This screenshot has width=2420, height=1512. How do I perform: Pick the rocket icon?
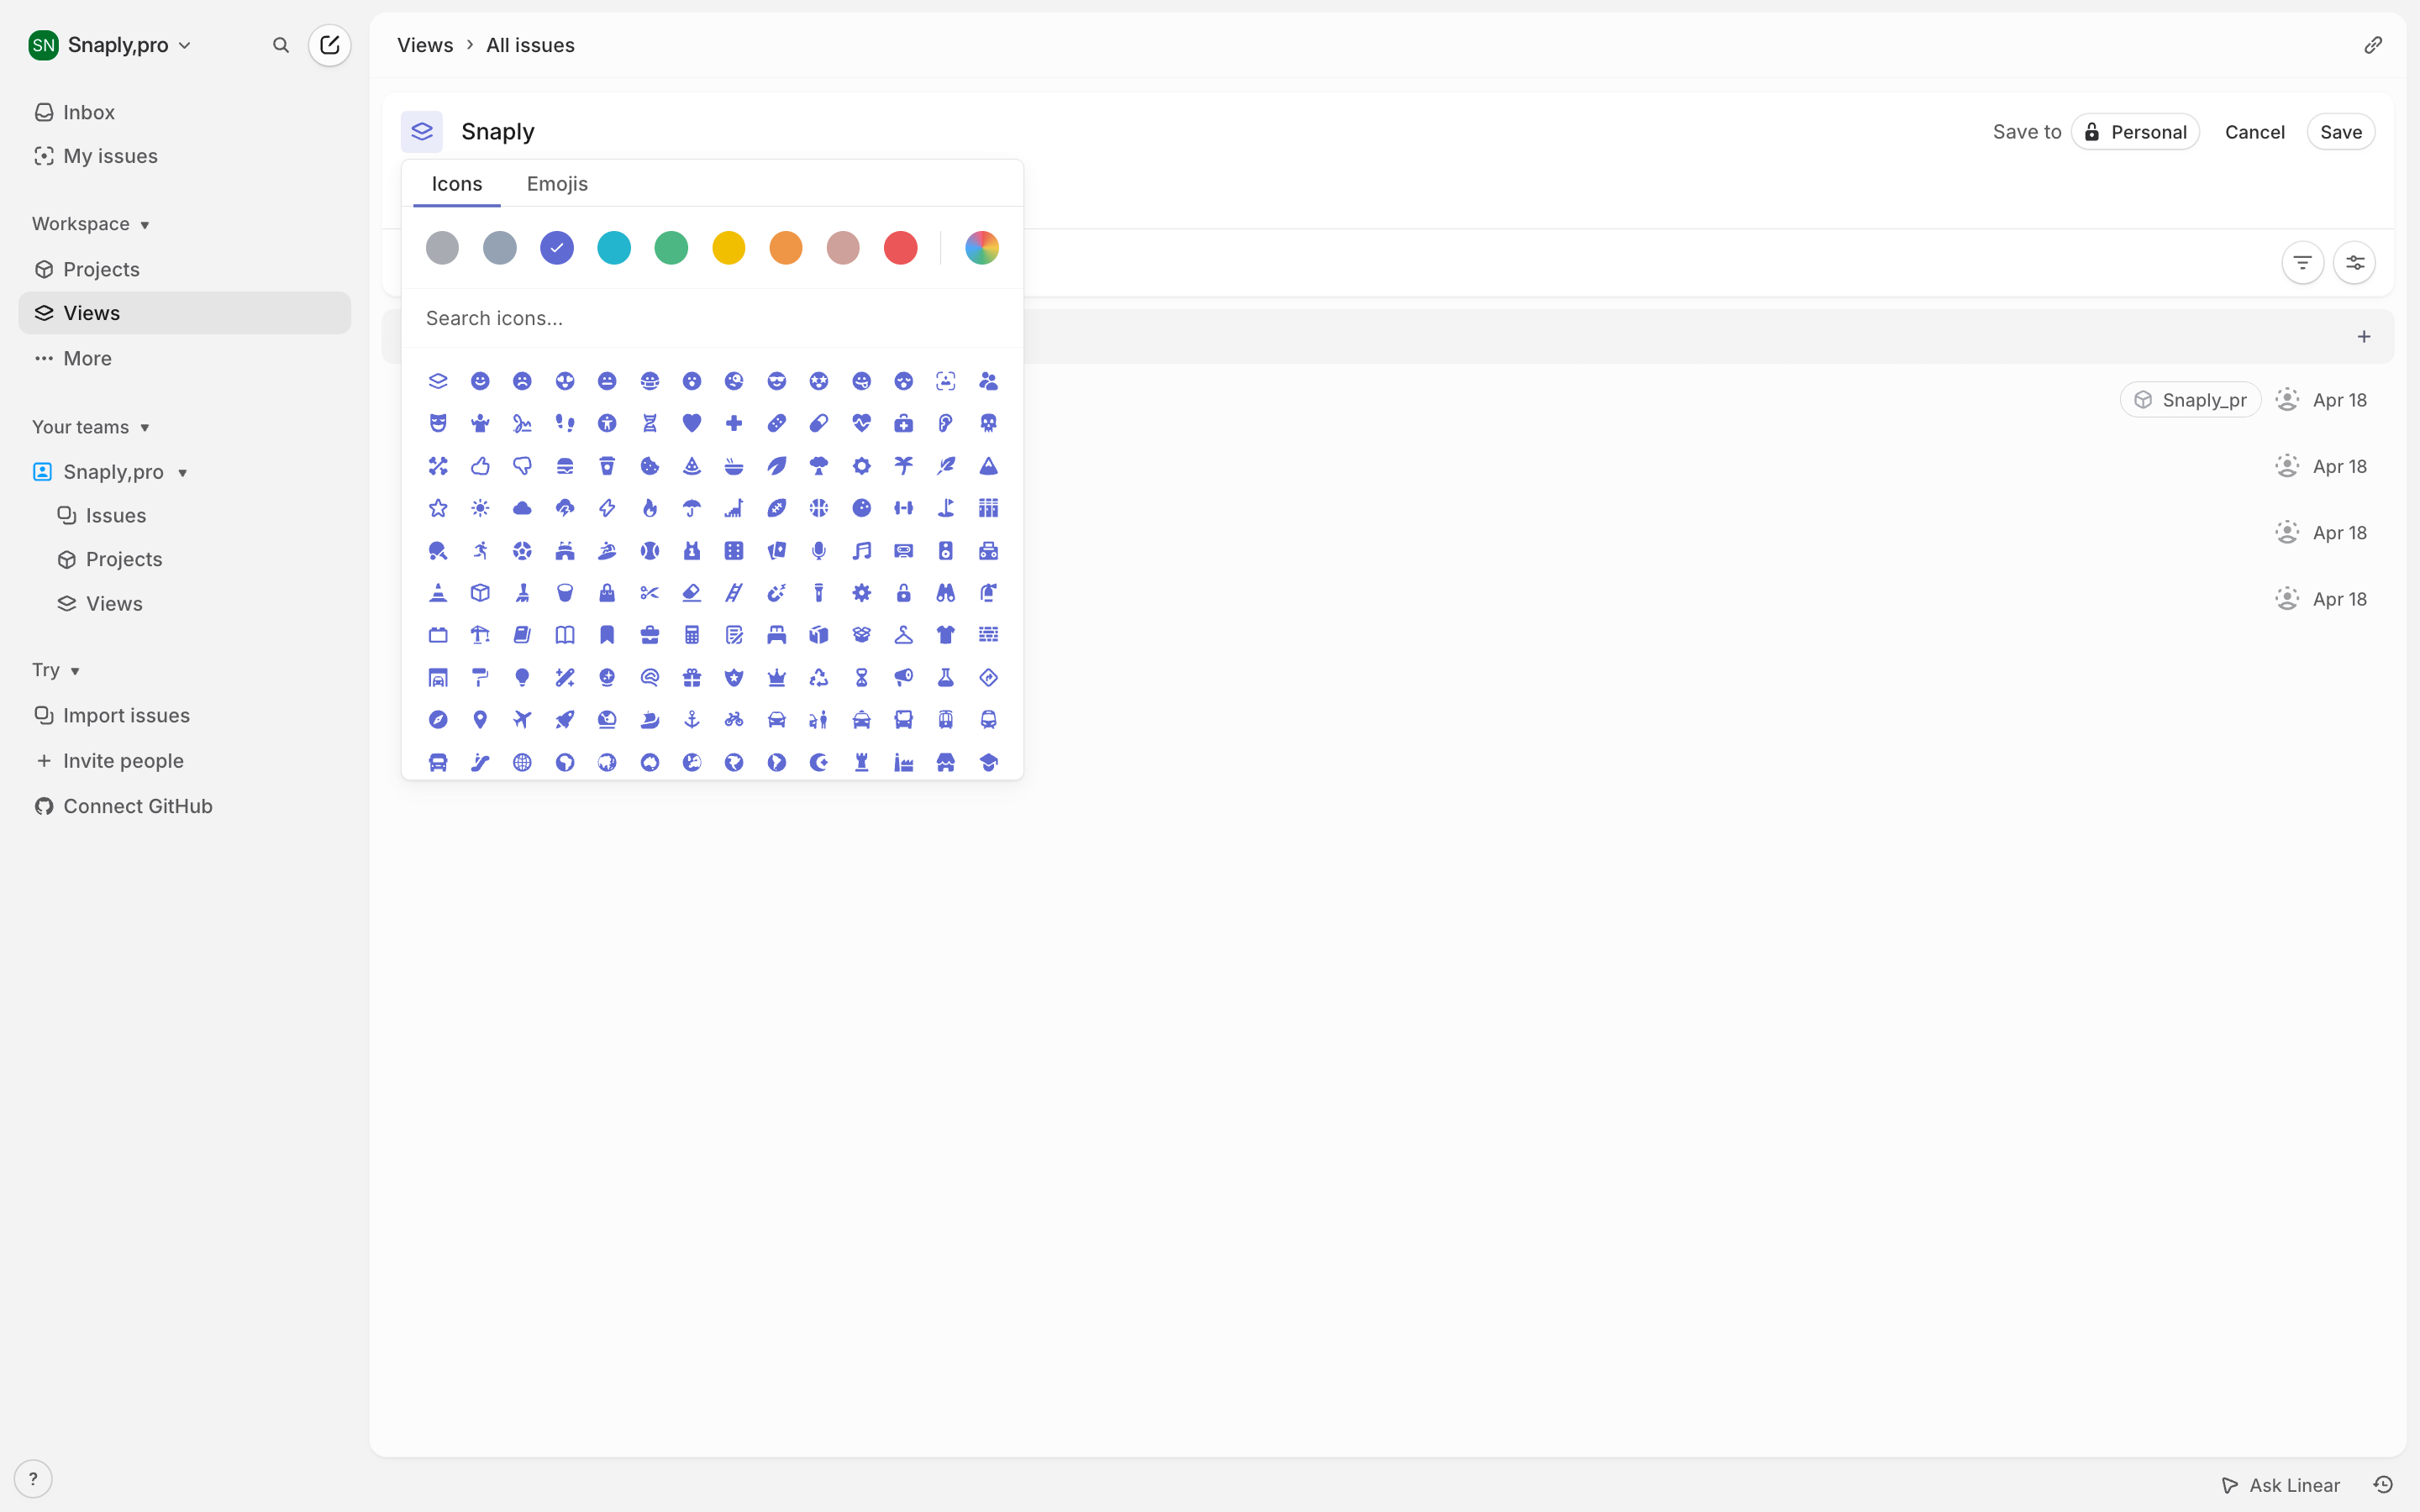565,720
